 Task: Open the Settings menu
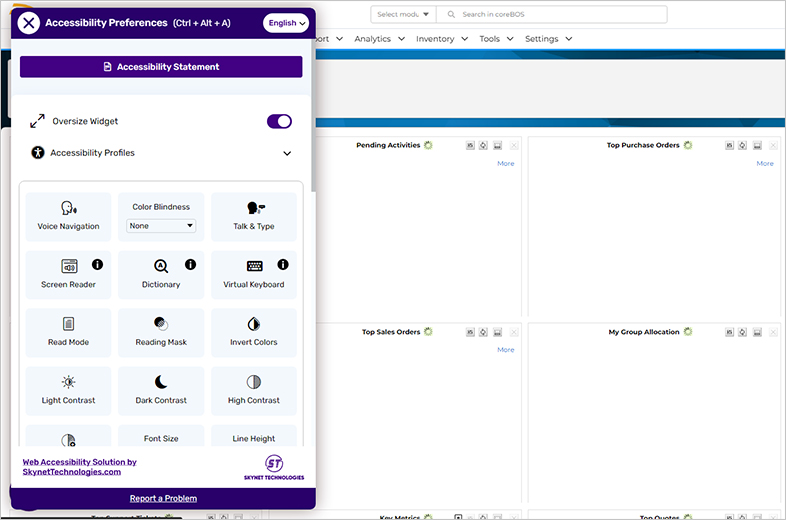click(548, 39)
